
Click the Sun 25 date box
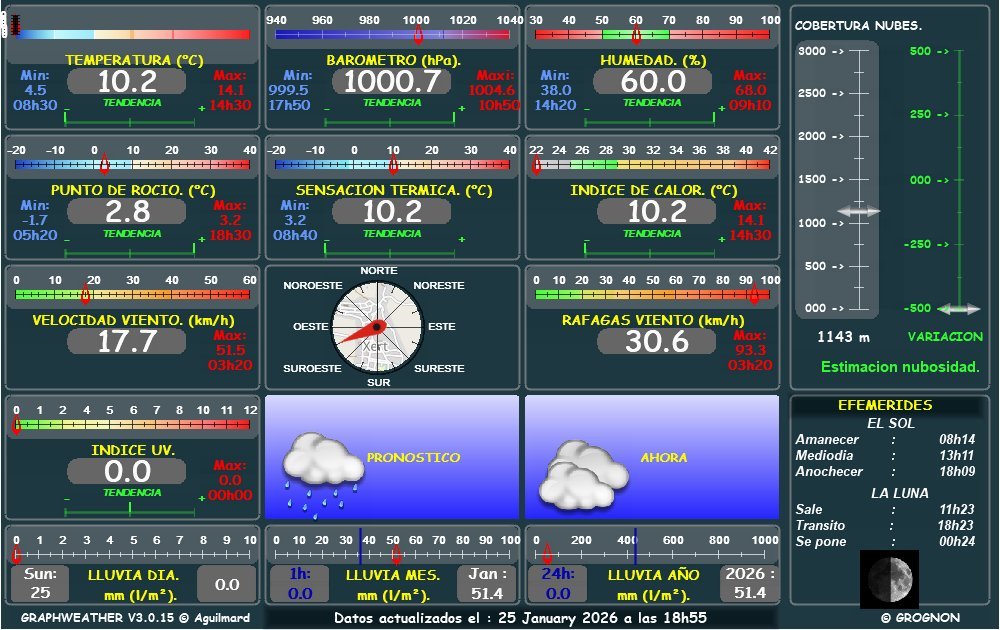pyautogui.click(x=41, y=584)
